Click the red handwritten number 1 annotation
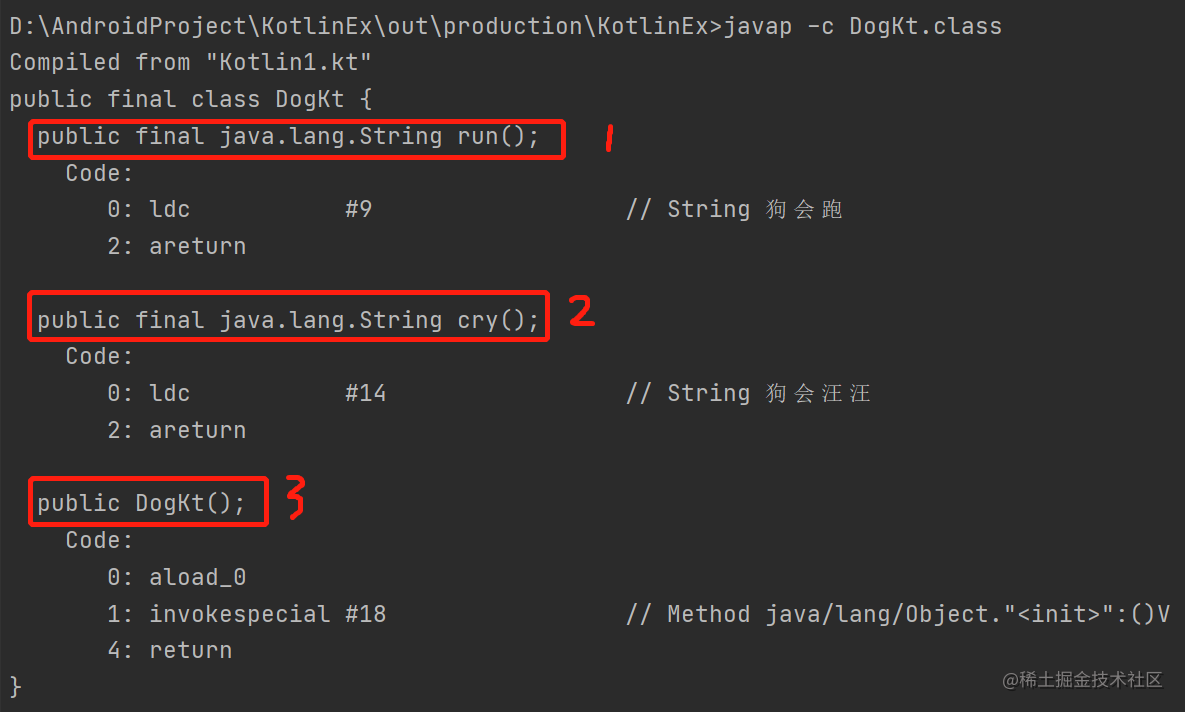 click(609, 139)
